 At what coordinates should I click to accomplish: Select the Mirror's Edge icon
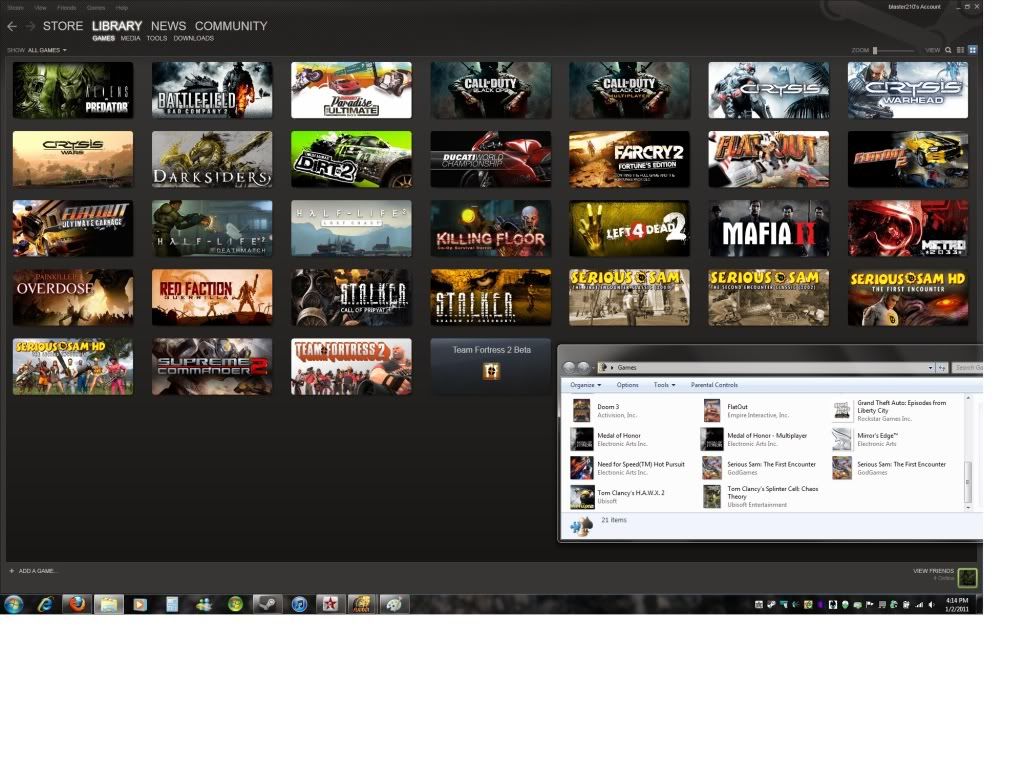(x=842, y=440)
